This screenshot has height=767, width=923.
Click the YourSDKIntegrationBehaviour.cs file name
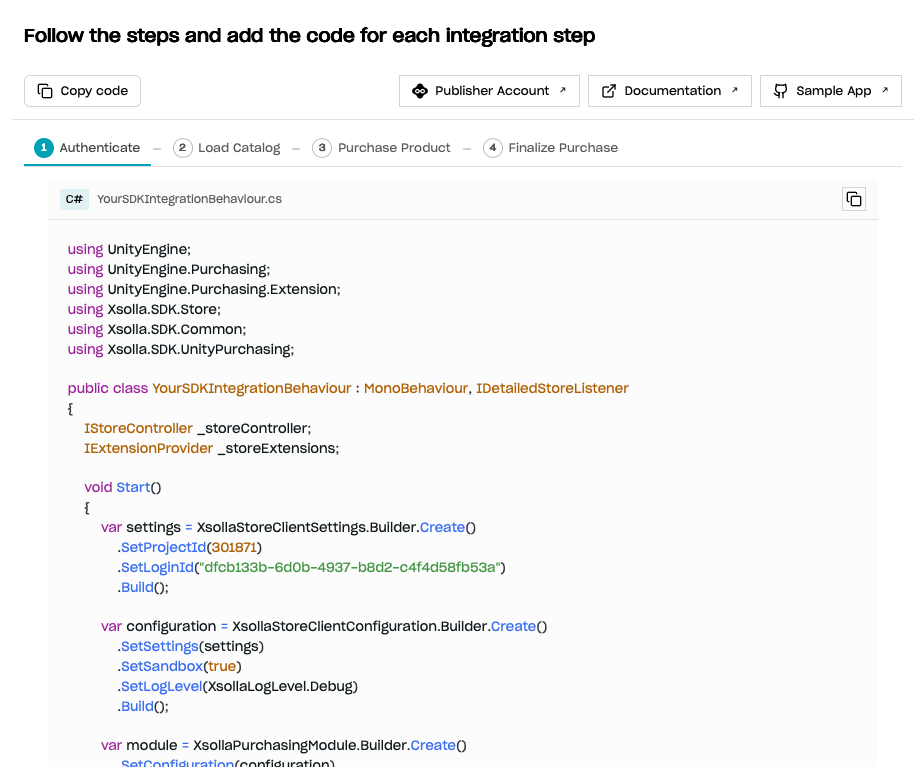pyautogui.click(x=190, y=199)
